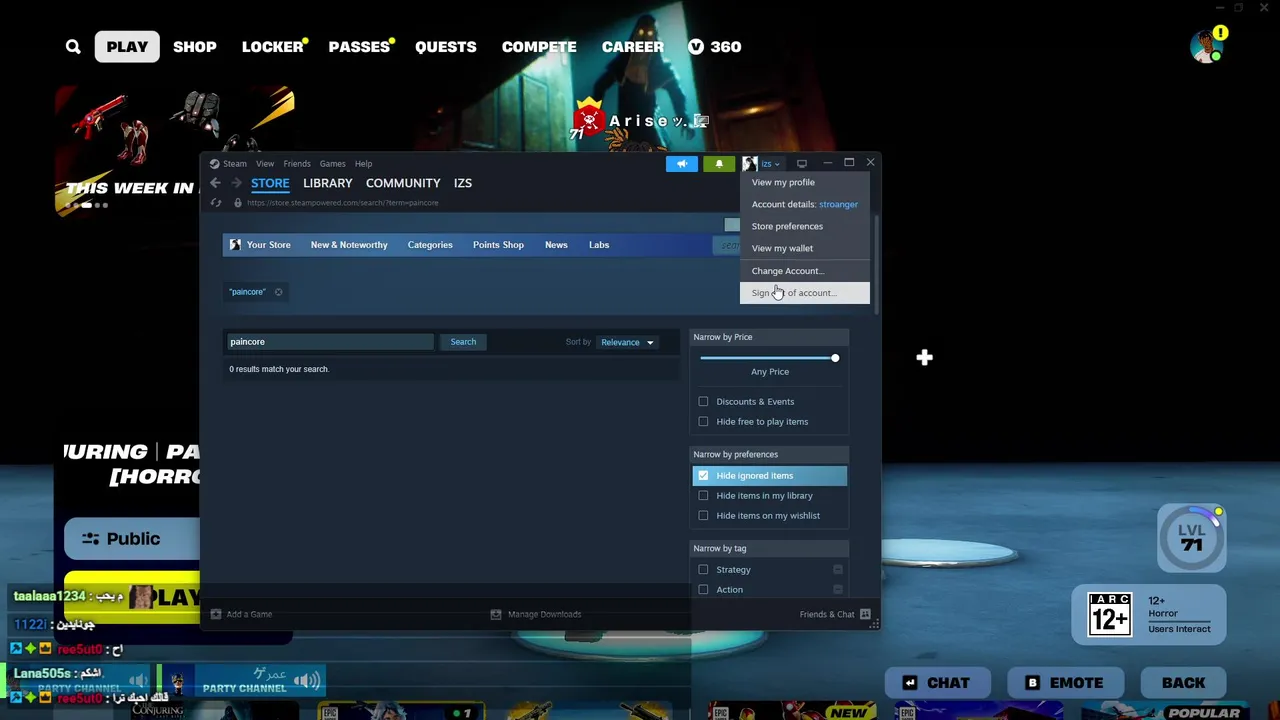Open the View menu in Steam
The image size is (1280, 720).
tap(265, 164)
